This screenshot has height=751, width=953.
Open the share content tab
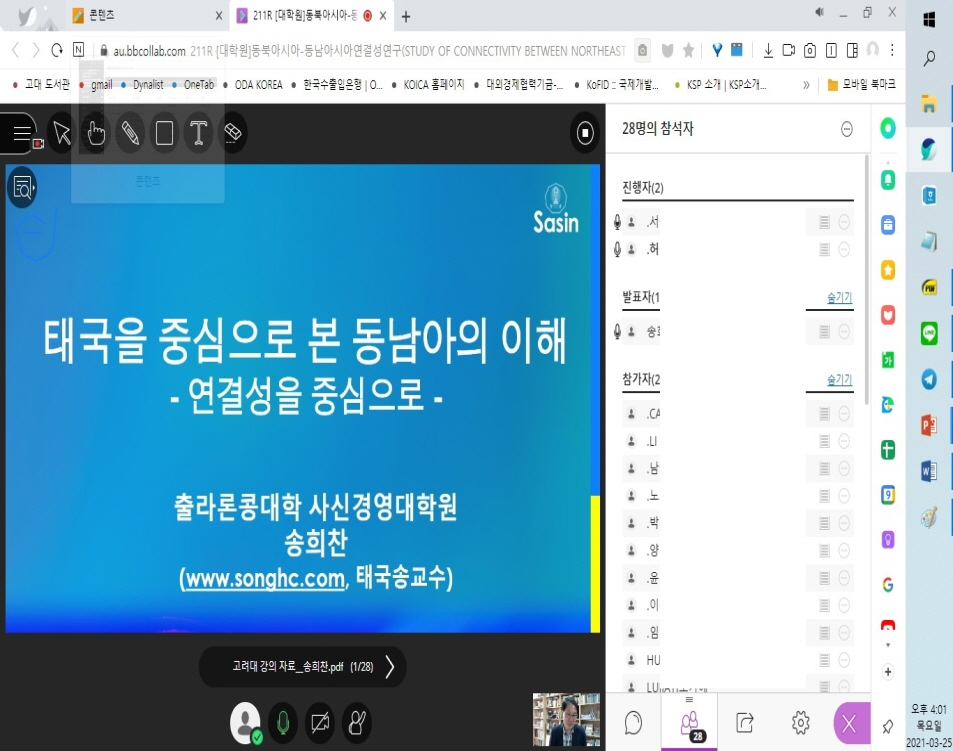coord(744,723)
